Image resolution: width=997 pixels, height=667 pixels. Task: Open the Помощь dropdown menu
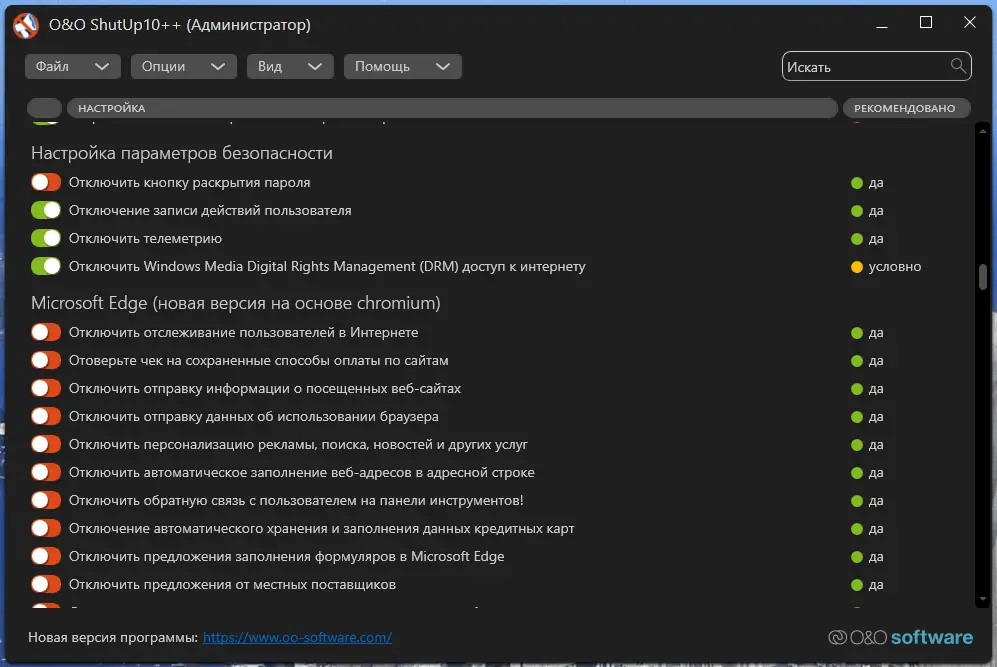(402, 66)
